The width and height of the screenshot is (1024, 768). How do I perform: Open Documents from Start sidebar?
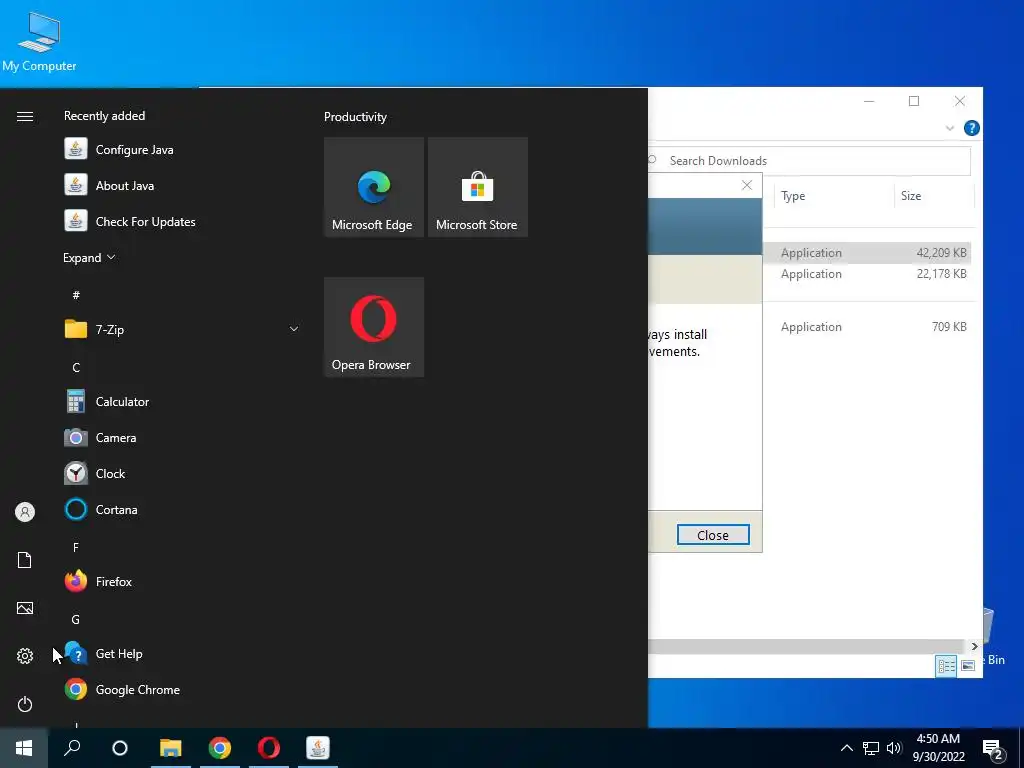point(25,560)
